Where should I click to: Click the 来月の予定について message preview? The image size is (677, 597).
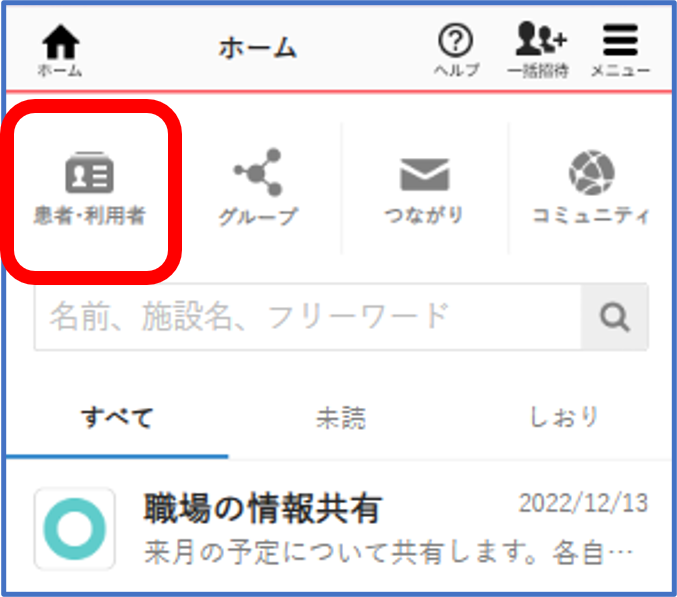tap(389, 552)
